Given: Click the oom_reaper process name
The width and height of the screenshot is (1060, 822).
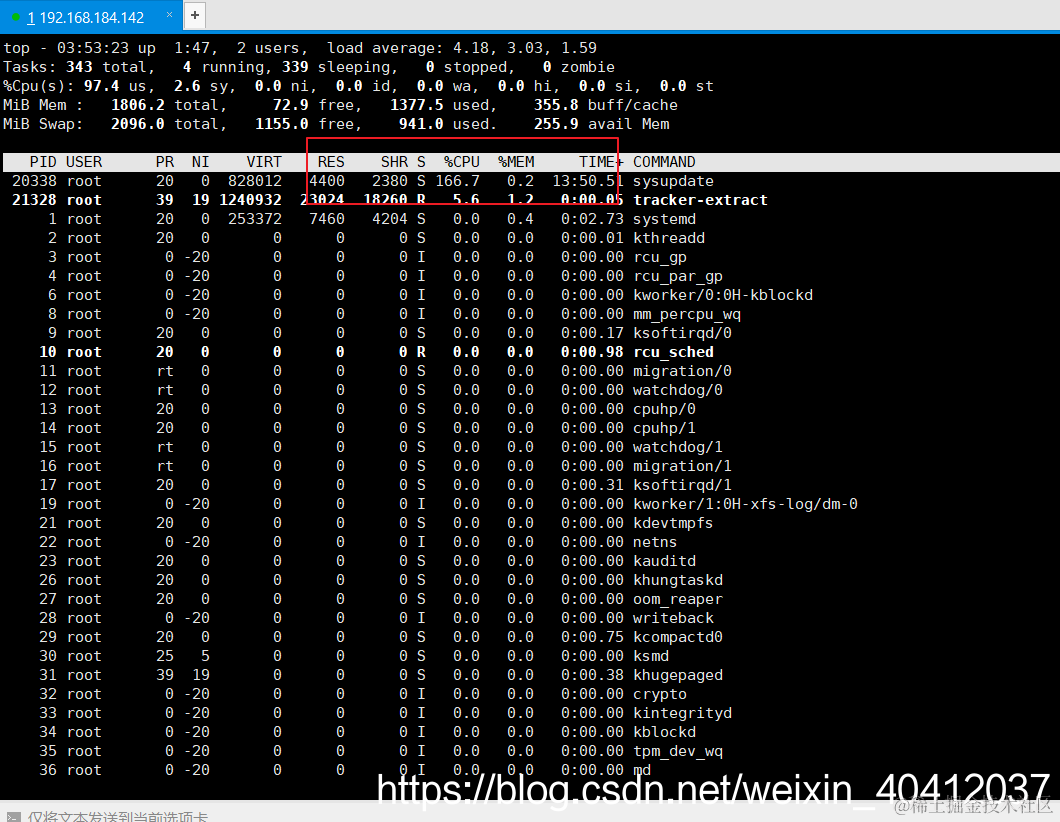Looking at the screenshot, I should tap(677, 598).
